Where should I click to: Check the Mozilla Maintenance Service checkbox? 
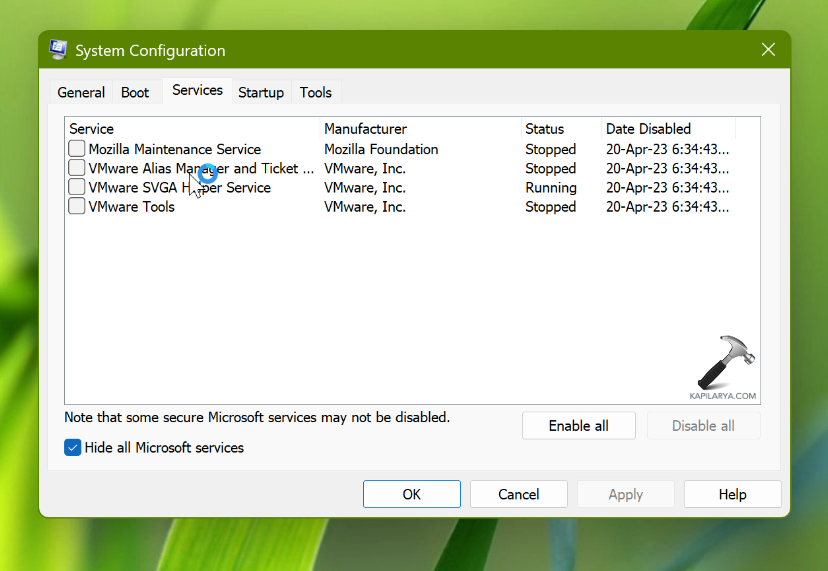click(x=77, y=149)
